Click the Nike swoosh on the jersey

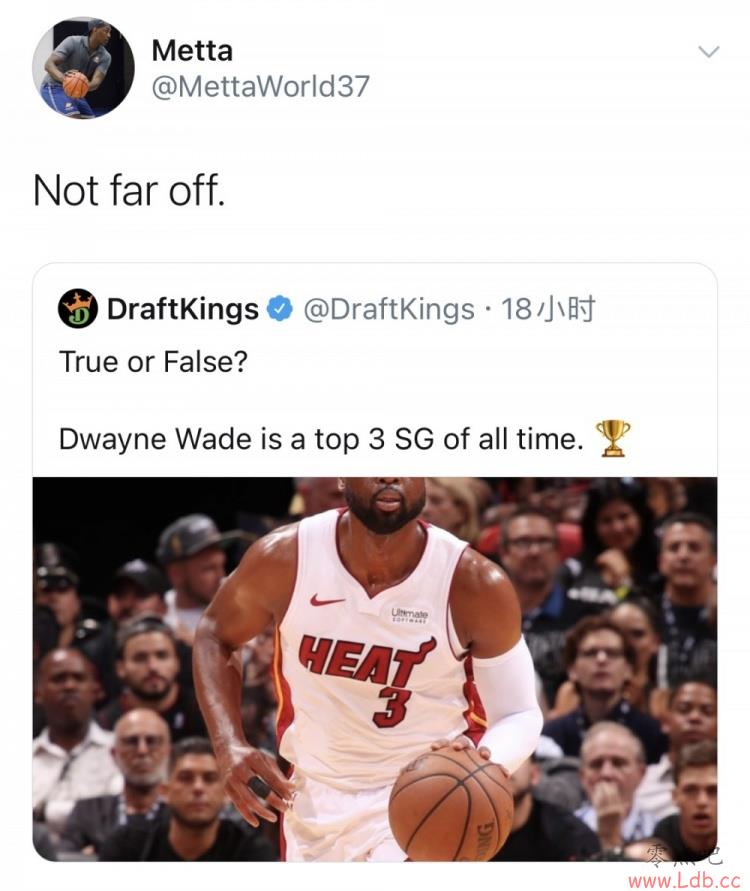pyautogui.click(x=327, y=600)
